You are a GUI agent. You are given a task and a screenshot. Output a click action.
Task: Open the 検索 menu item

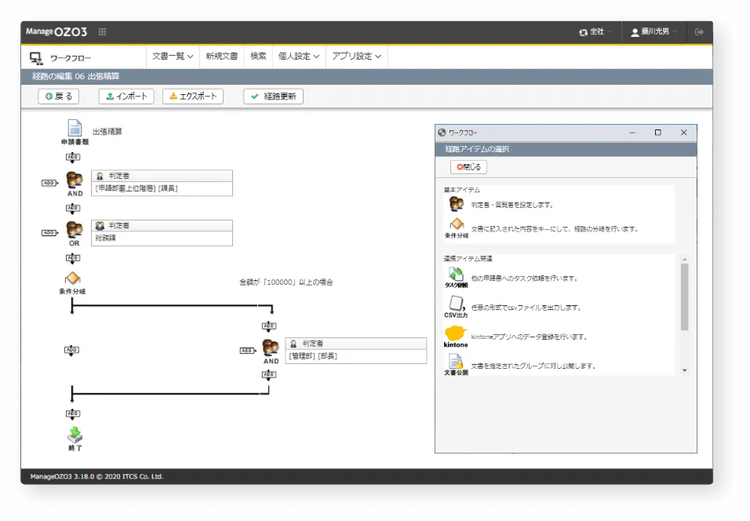click(258, 56)
